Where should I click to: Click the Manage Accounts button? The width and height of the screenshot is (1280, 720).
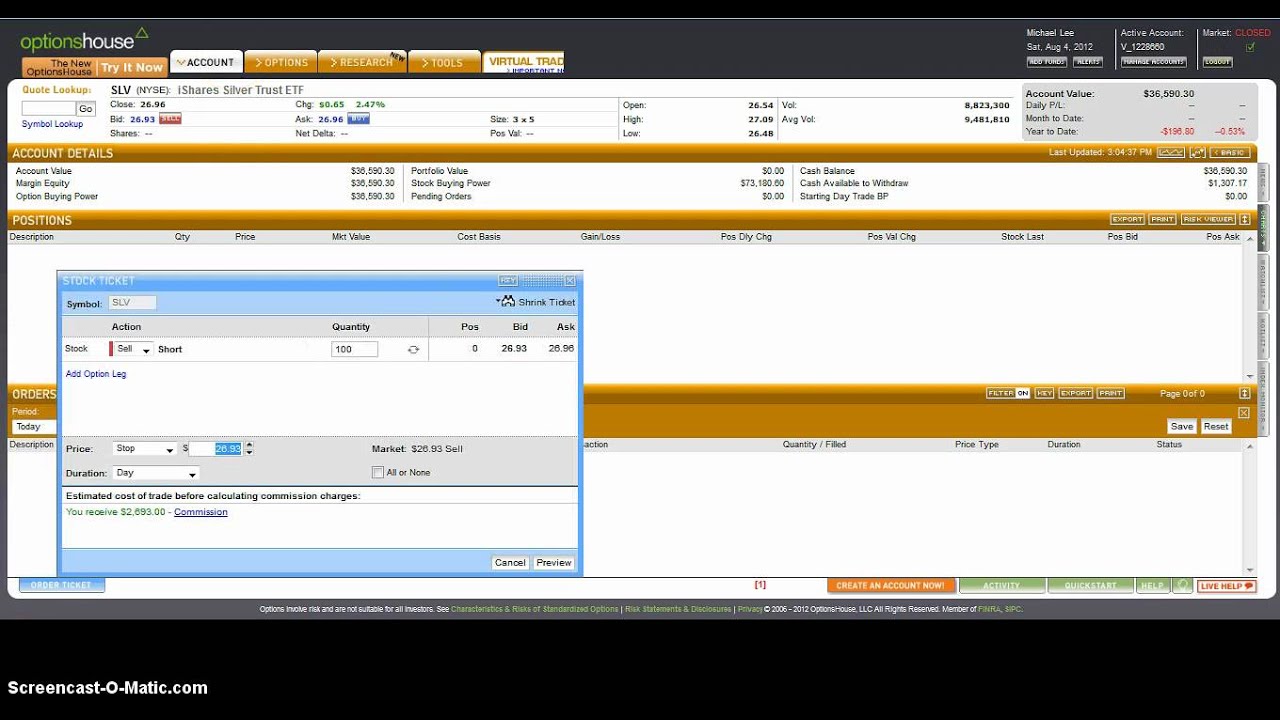pyautogui.click(x=1153, y=62)
